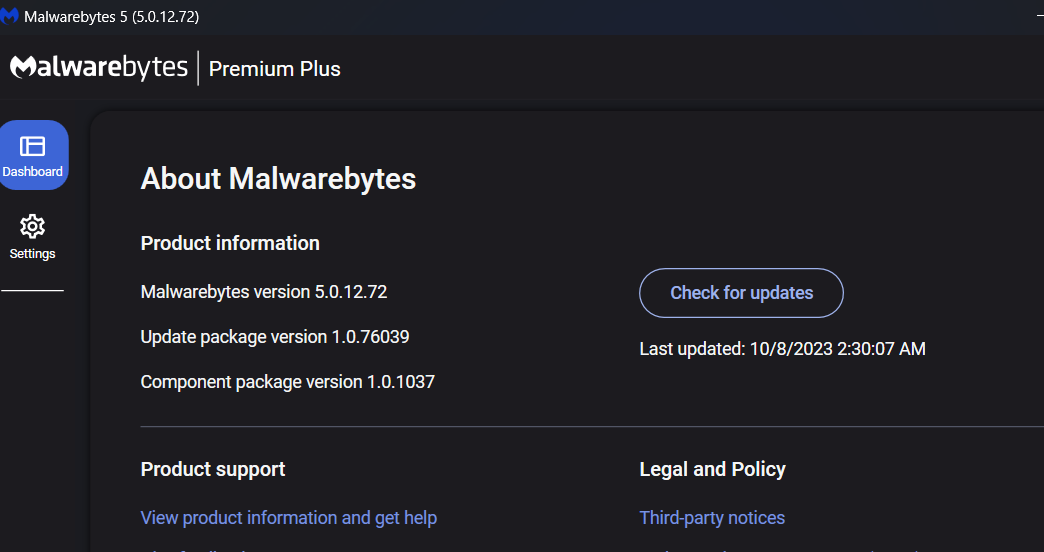The height and width of the screenshot is (552, 1044).
Task: Click the Last updated 10/8/2023 timestamp
Action: [x=782, y=349]
